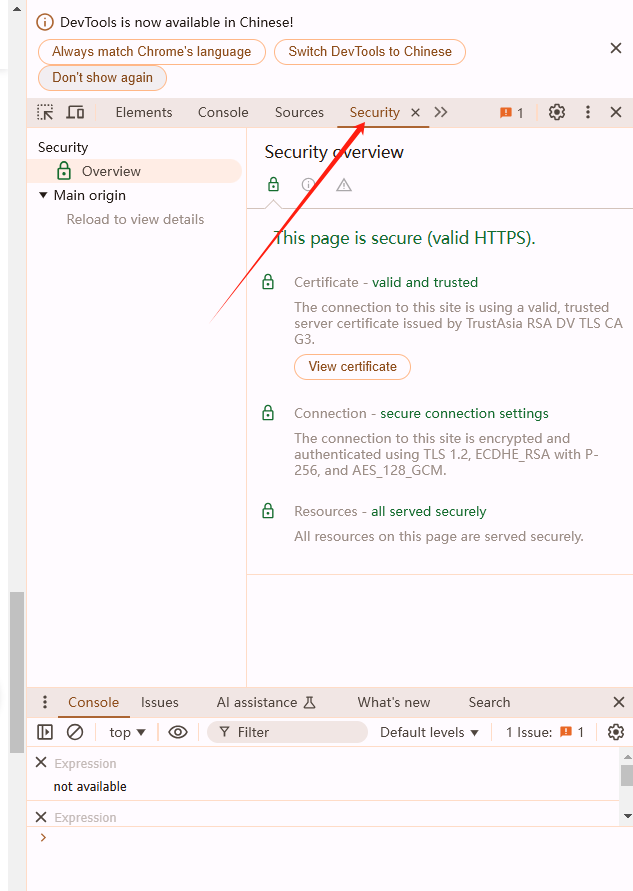Image resolution: width=633 pixels, height=891 pixels.
Task: Open DevTools settings gear
Action: pyautogui.click(x=557, y=112)
